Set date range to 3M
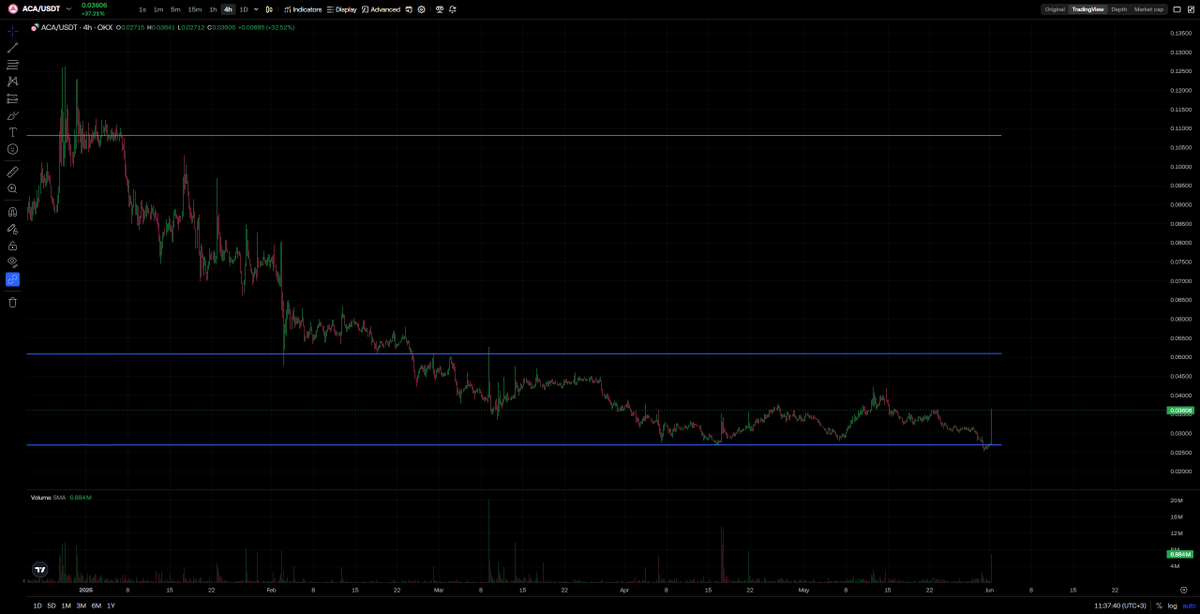 [x=81, y=606]
